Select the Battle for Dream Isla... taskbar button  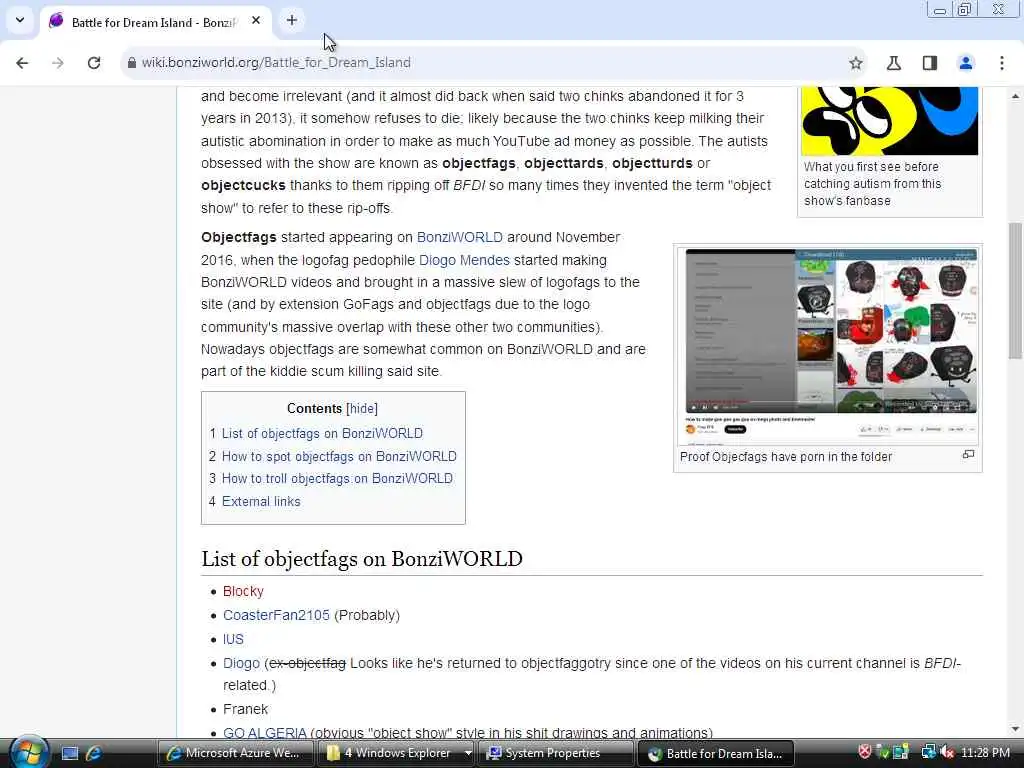716,754
